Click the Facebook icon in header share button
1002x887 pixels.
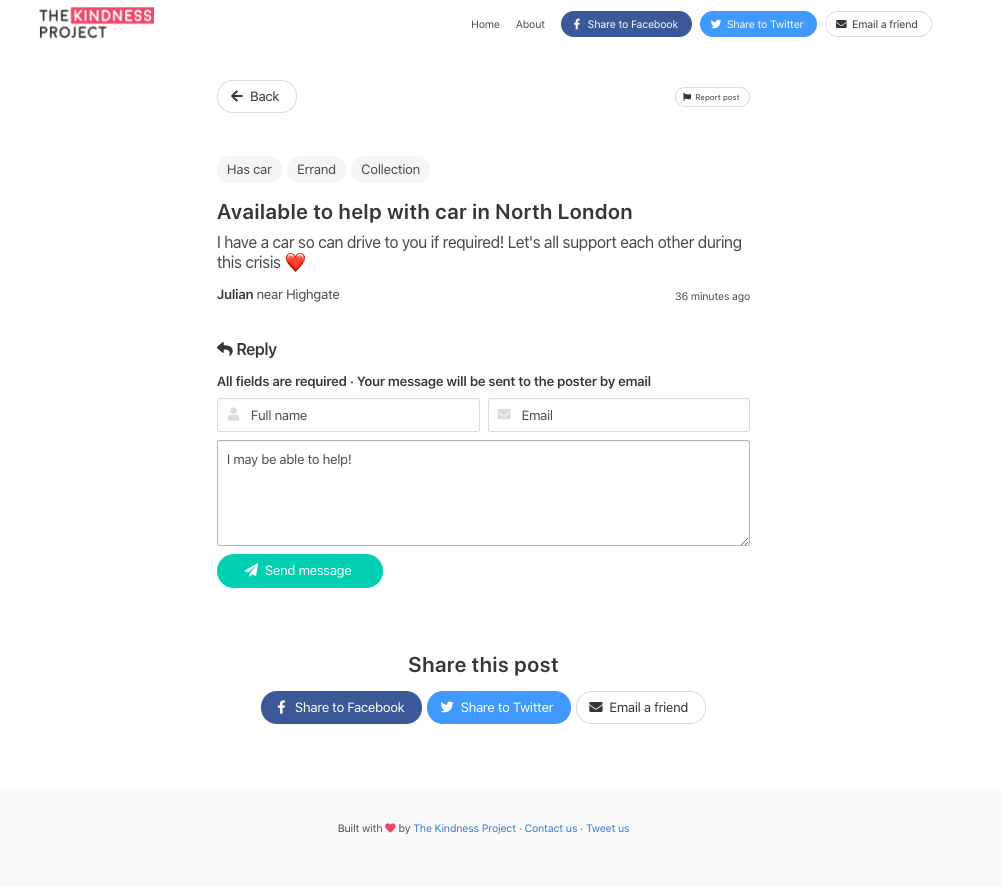click(576, 24)
